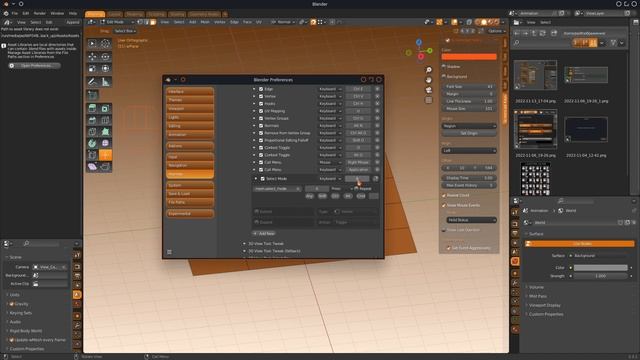Open the Render menu
640x360 pixels.
click(x=40, y=13)
